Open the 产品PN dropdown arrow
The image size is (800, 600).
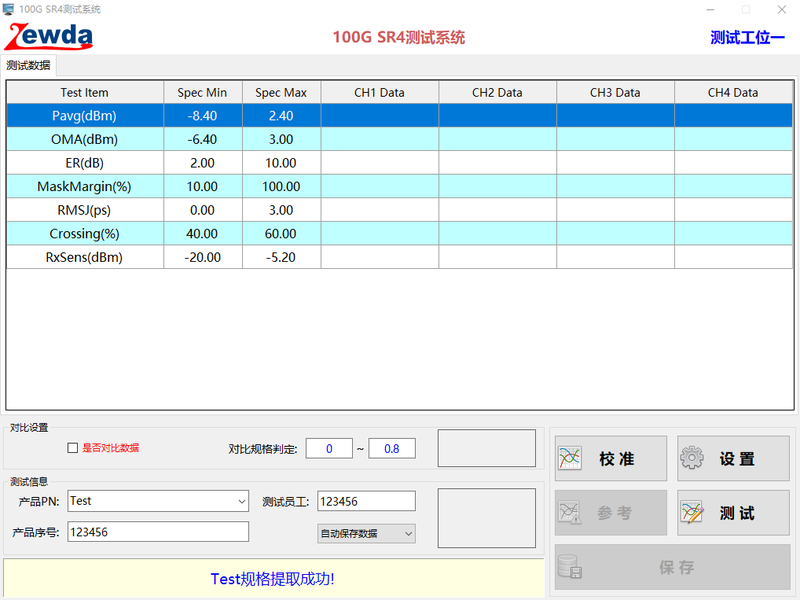point(242,502)
